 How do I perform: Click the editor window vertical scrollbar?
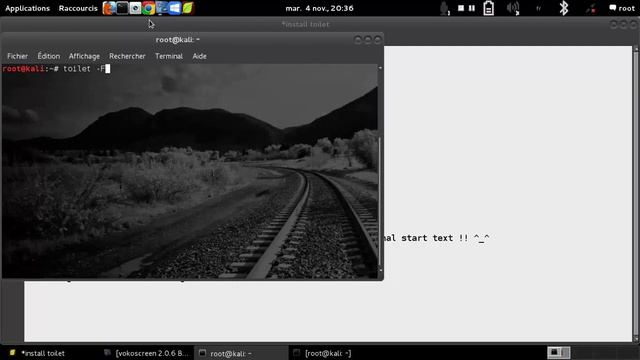tap(636, 194)
